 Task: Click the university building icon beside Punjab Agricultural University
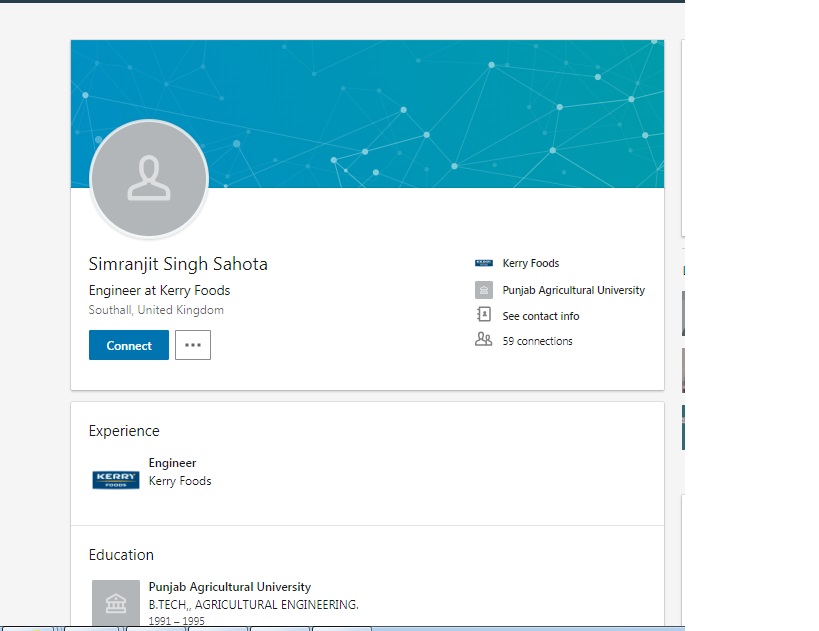[x=484, y=290]
